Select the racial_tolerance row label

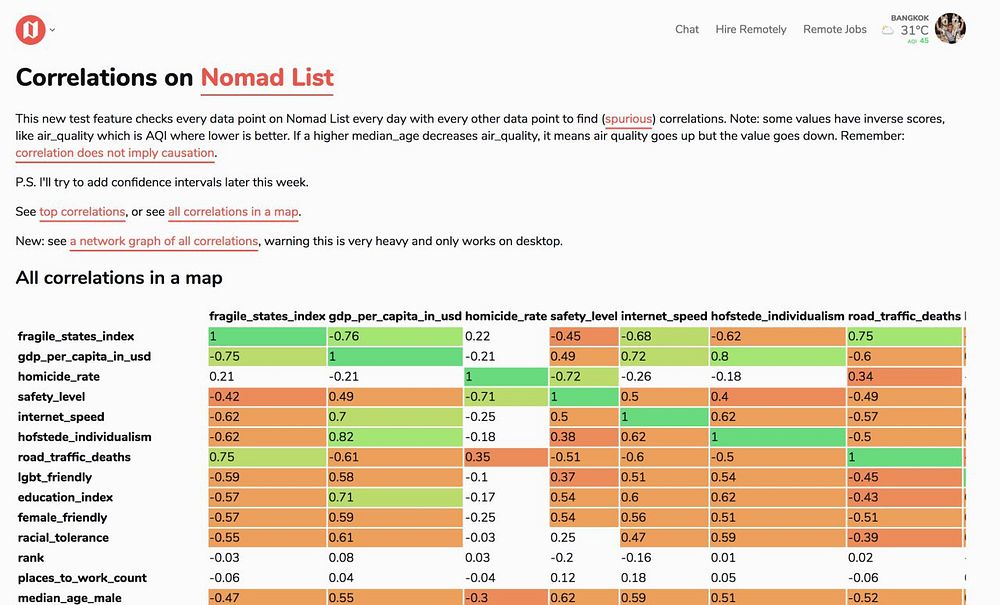tap(63, 537)
